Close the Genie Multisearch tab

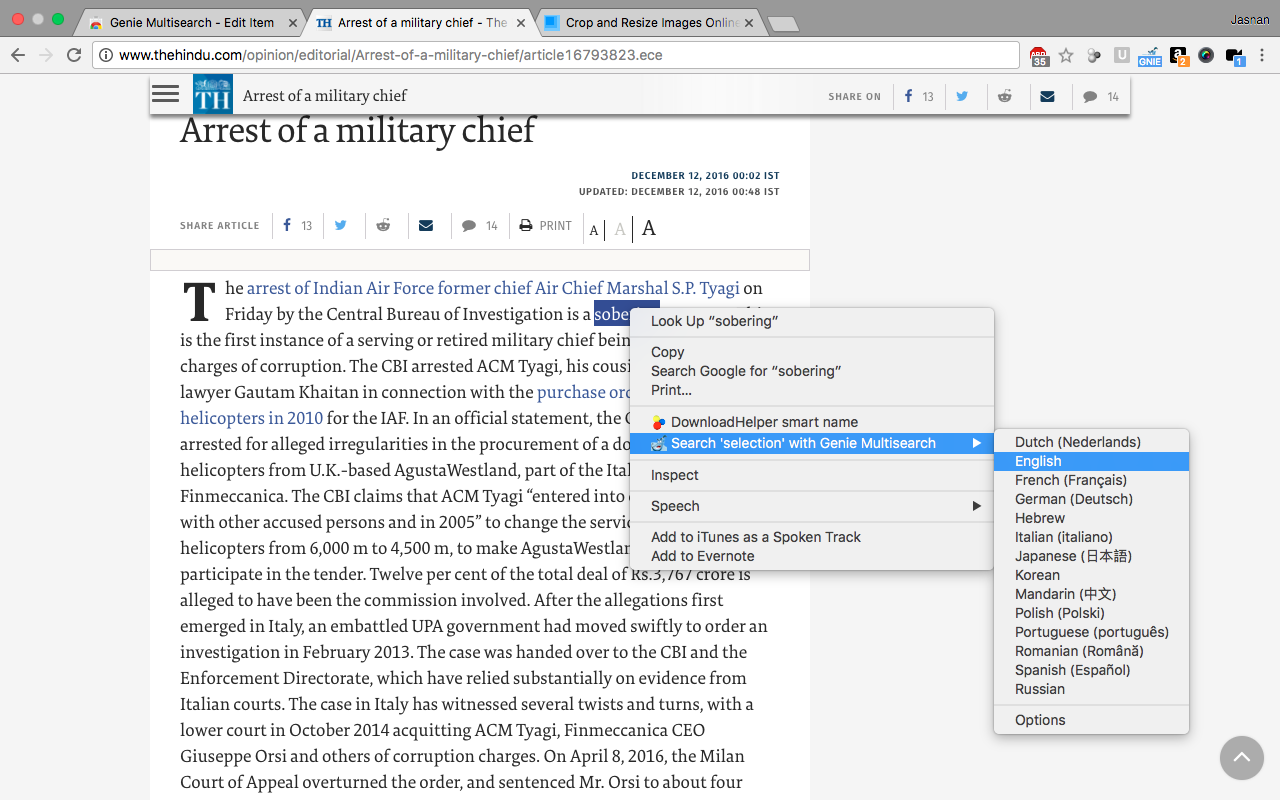pos(292,22)
